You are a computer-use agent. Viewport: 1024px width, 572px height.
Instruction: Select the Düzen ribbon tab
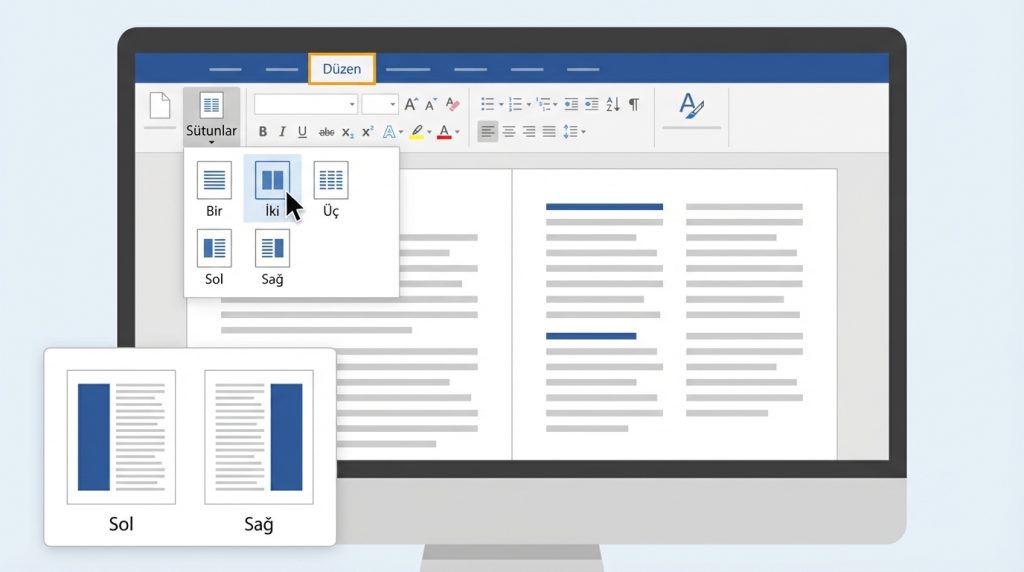coord(342,69)
